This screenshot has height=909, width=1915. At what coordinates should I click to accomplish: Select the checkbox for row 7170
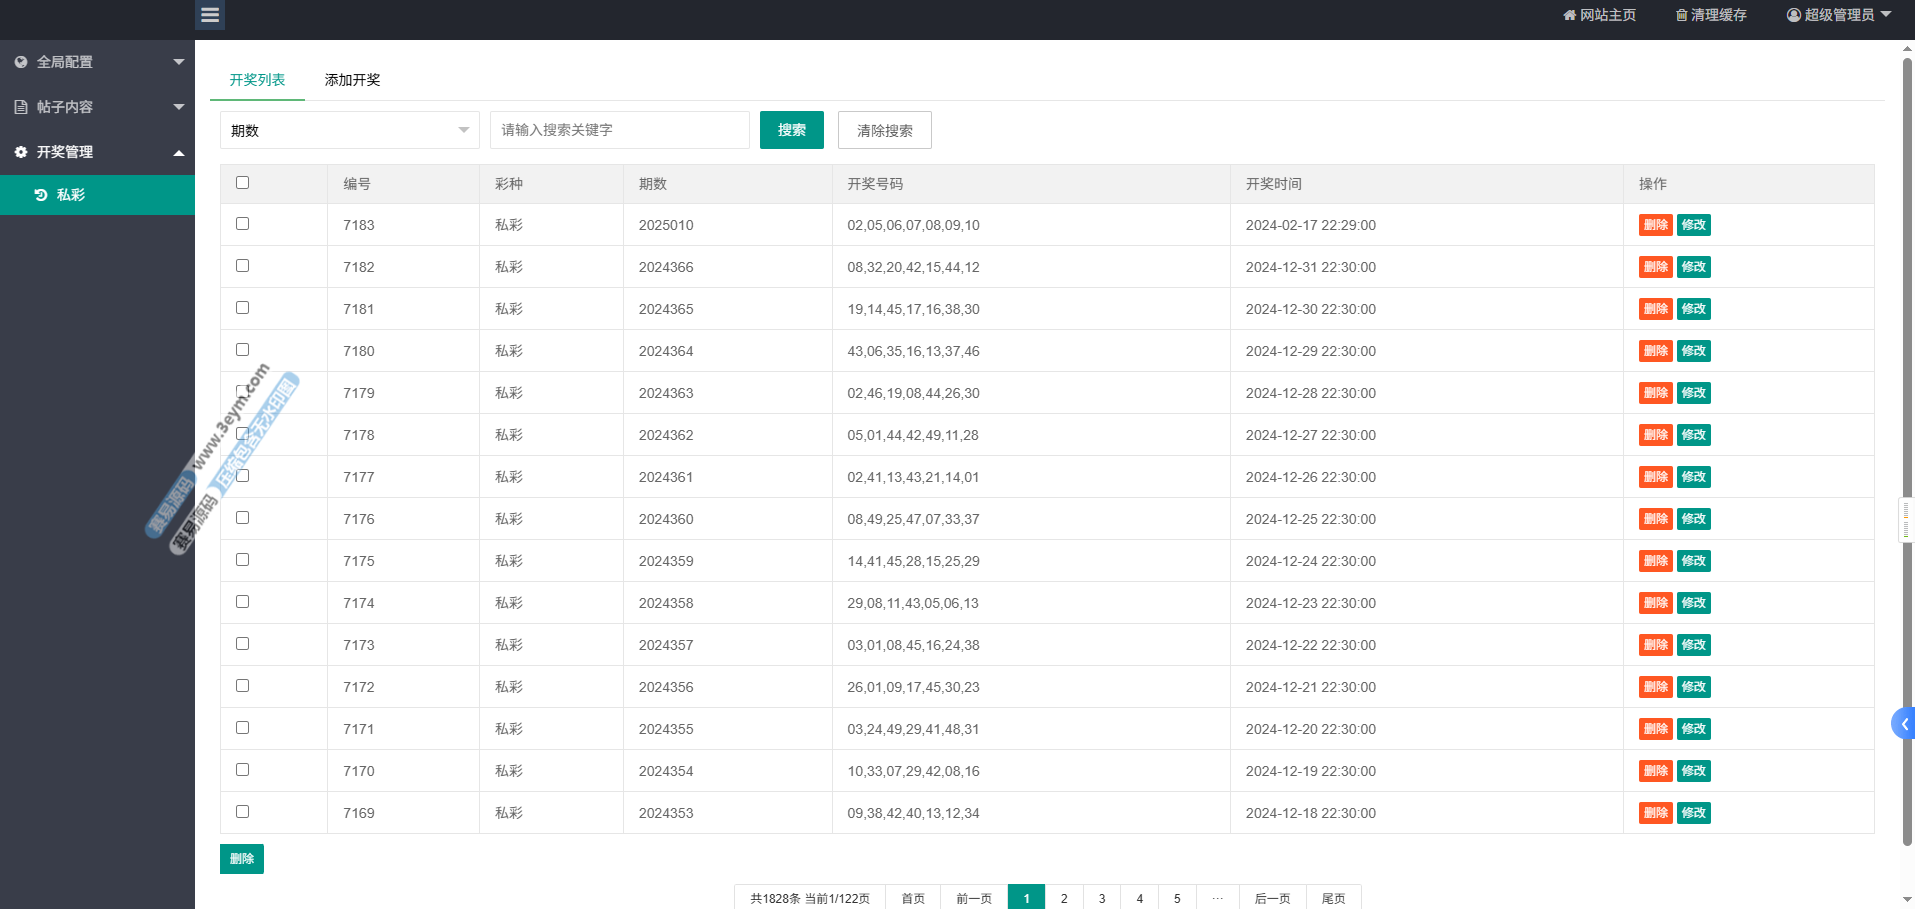242,770
